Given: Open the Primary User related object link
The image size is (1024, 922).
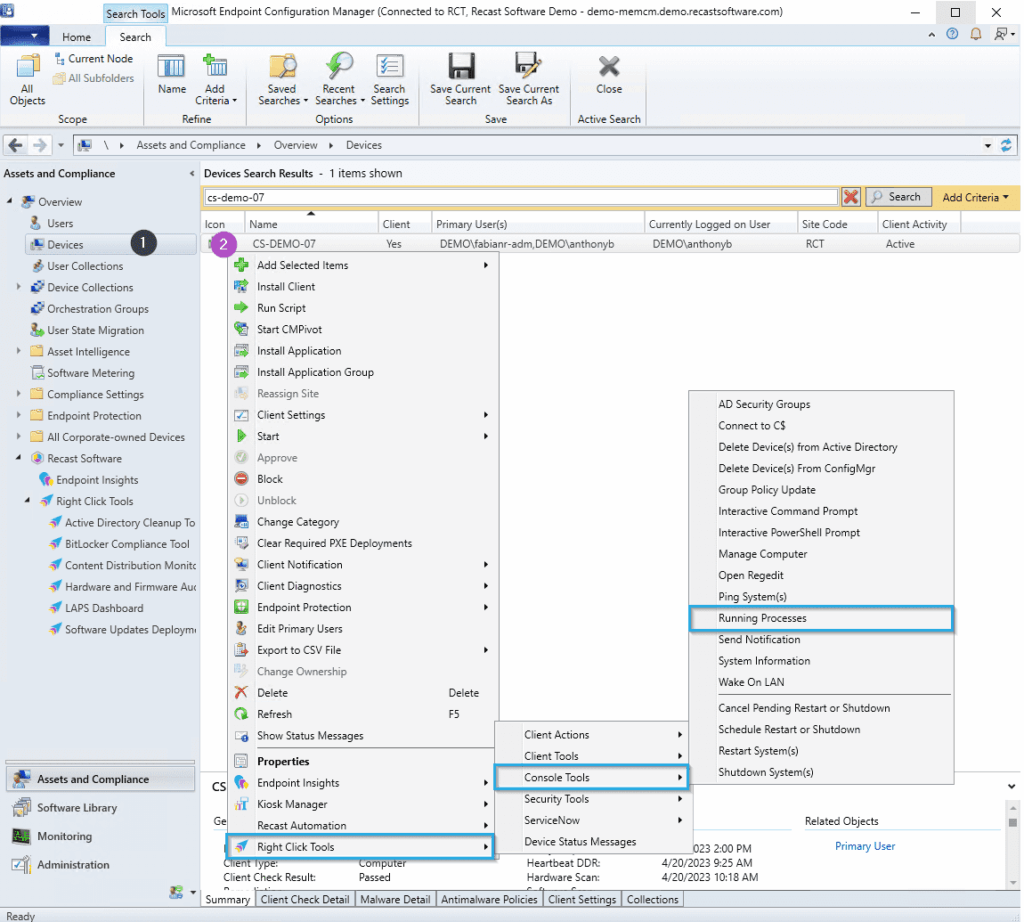Looking at the screenshot, I should pyautogui.click(x=864, y=845).
